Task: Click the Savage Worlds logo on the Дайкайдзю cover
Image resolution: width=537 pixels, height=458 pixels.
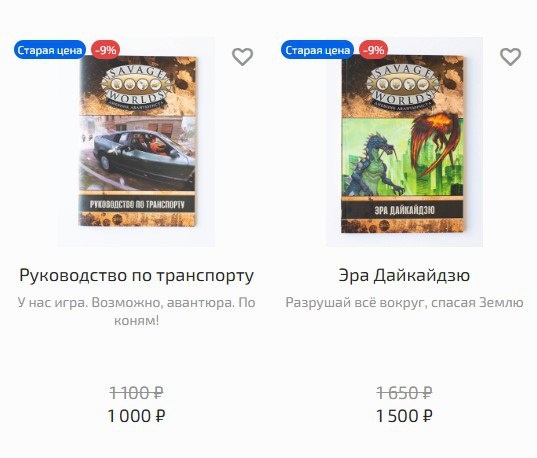Action: point(402,87)
